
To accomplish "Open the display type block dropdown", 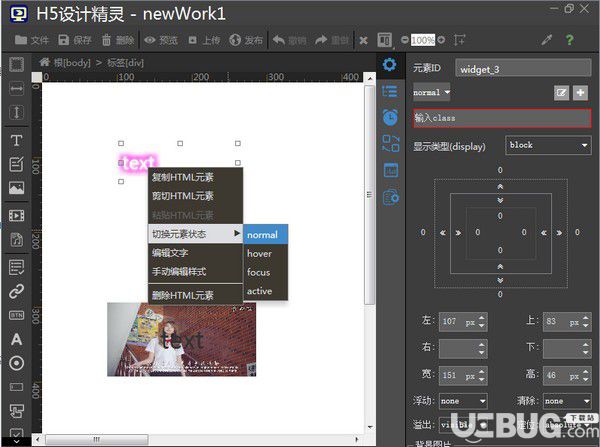I will (x=548, y=145).
